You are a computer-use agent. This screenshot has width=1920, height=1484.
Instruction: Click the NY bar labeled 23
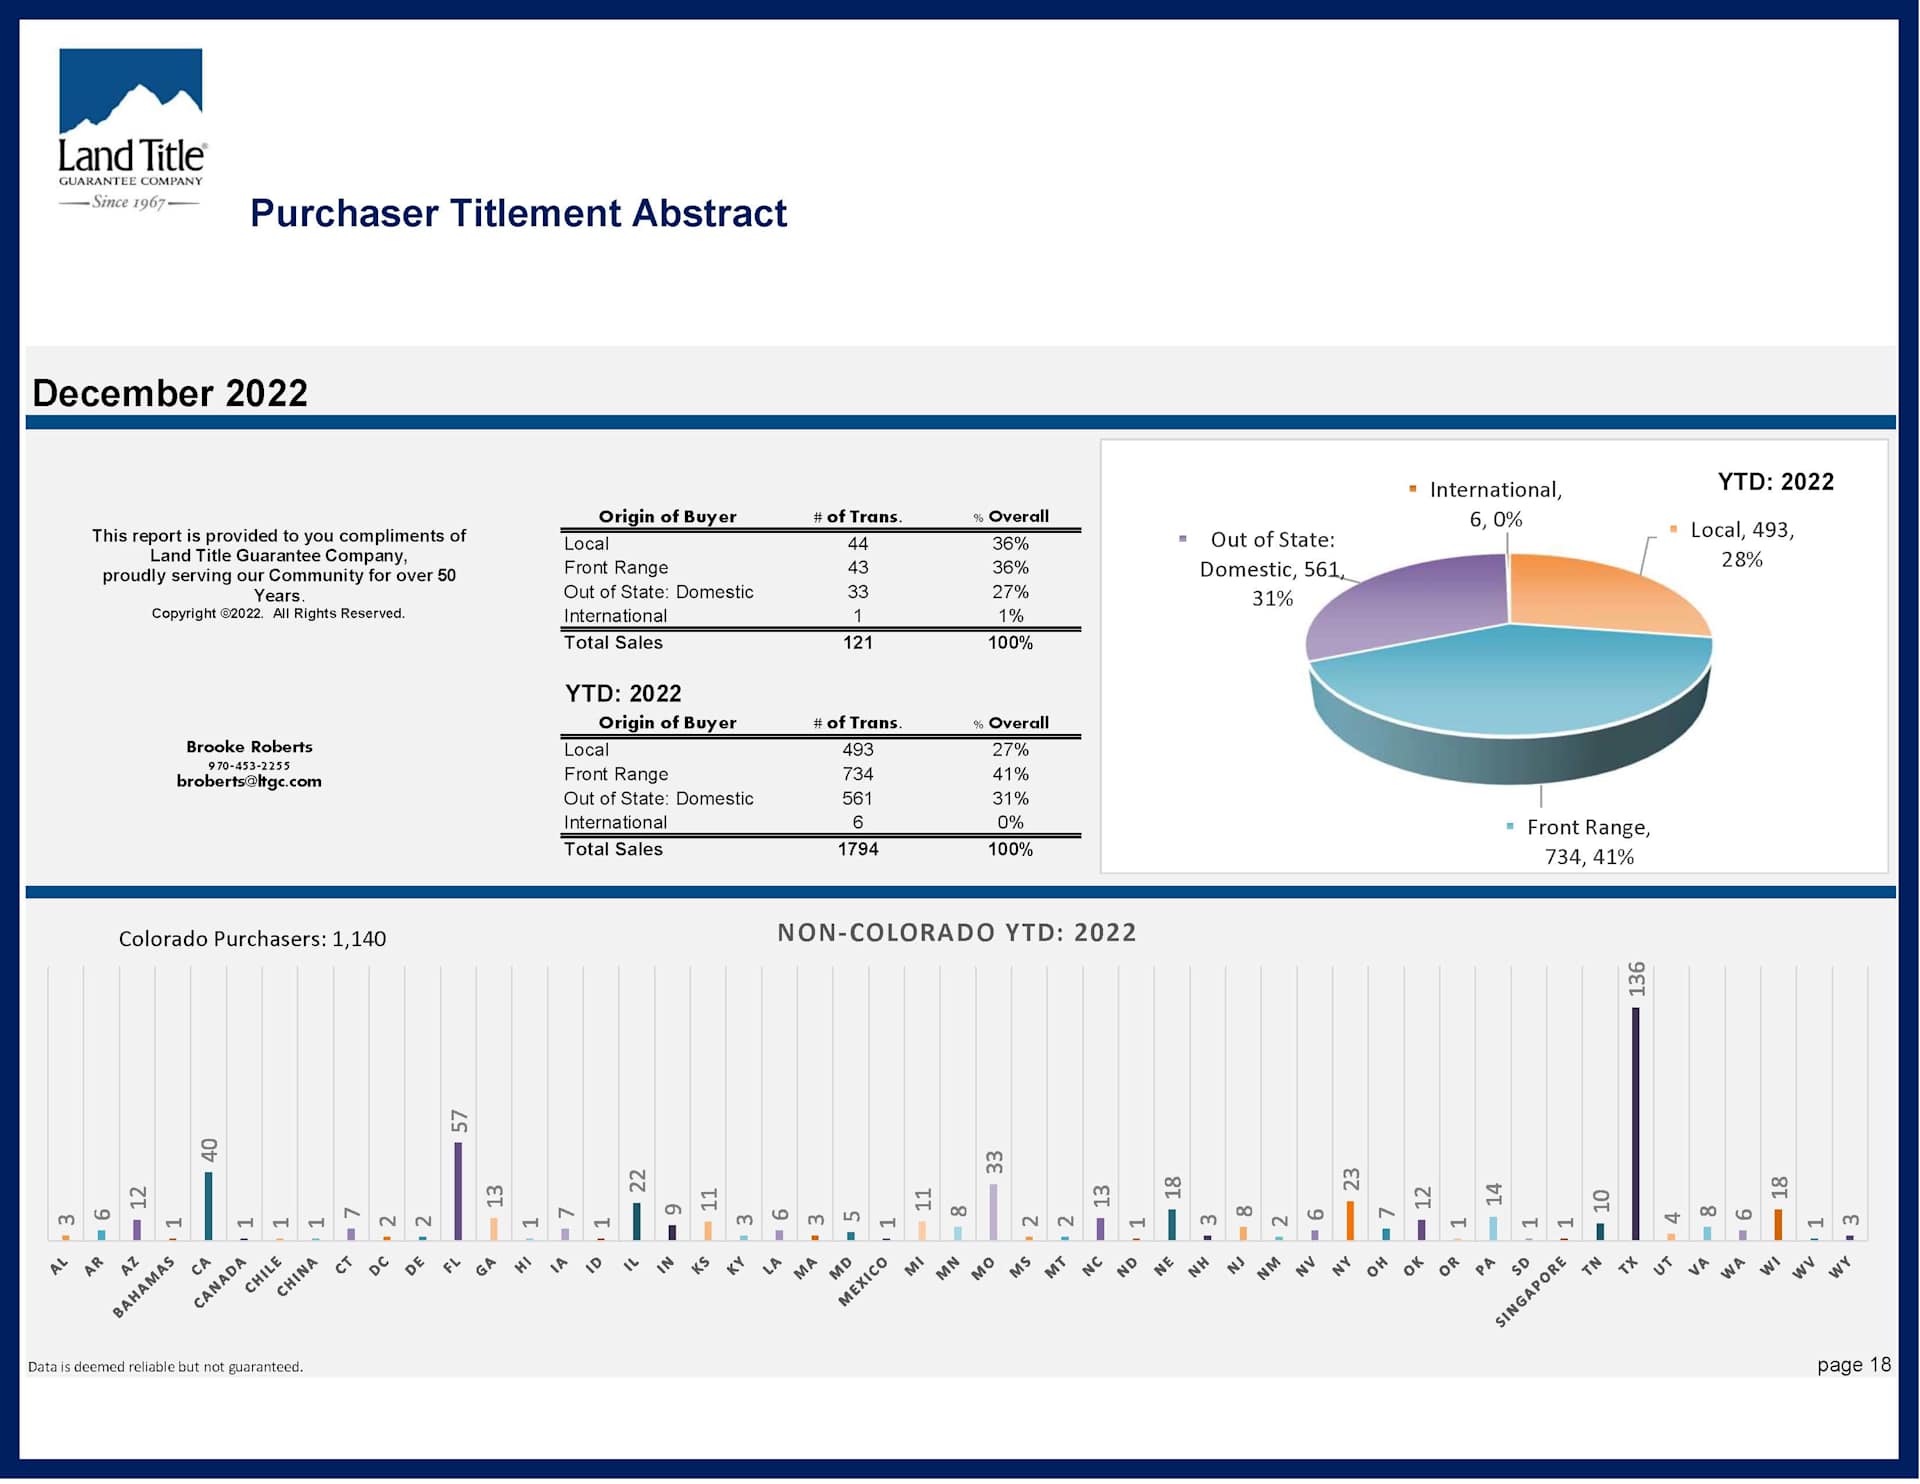point(1350,1220)
